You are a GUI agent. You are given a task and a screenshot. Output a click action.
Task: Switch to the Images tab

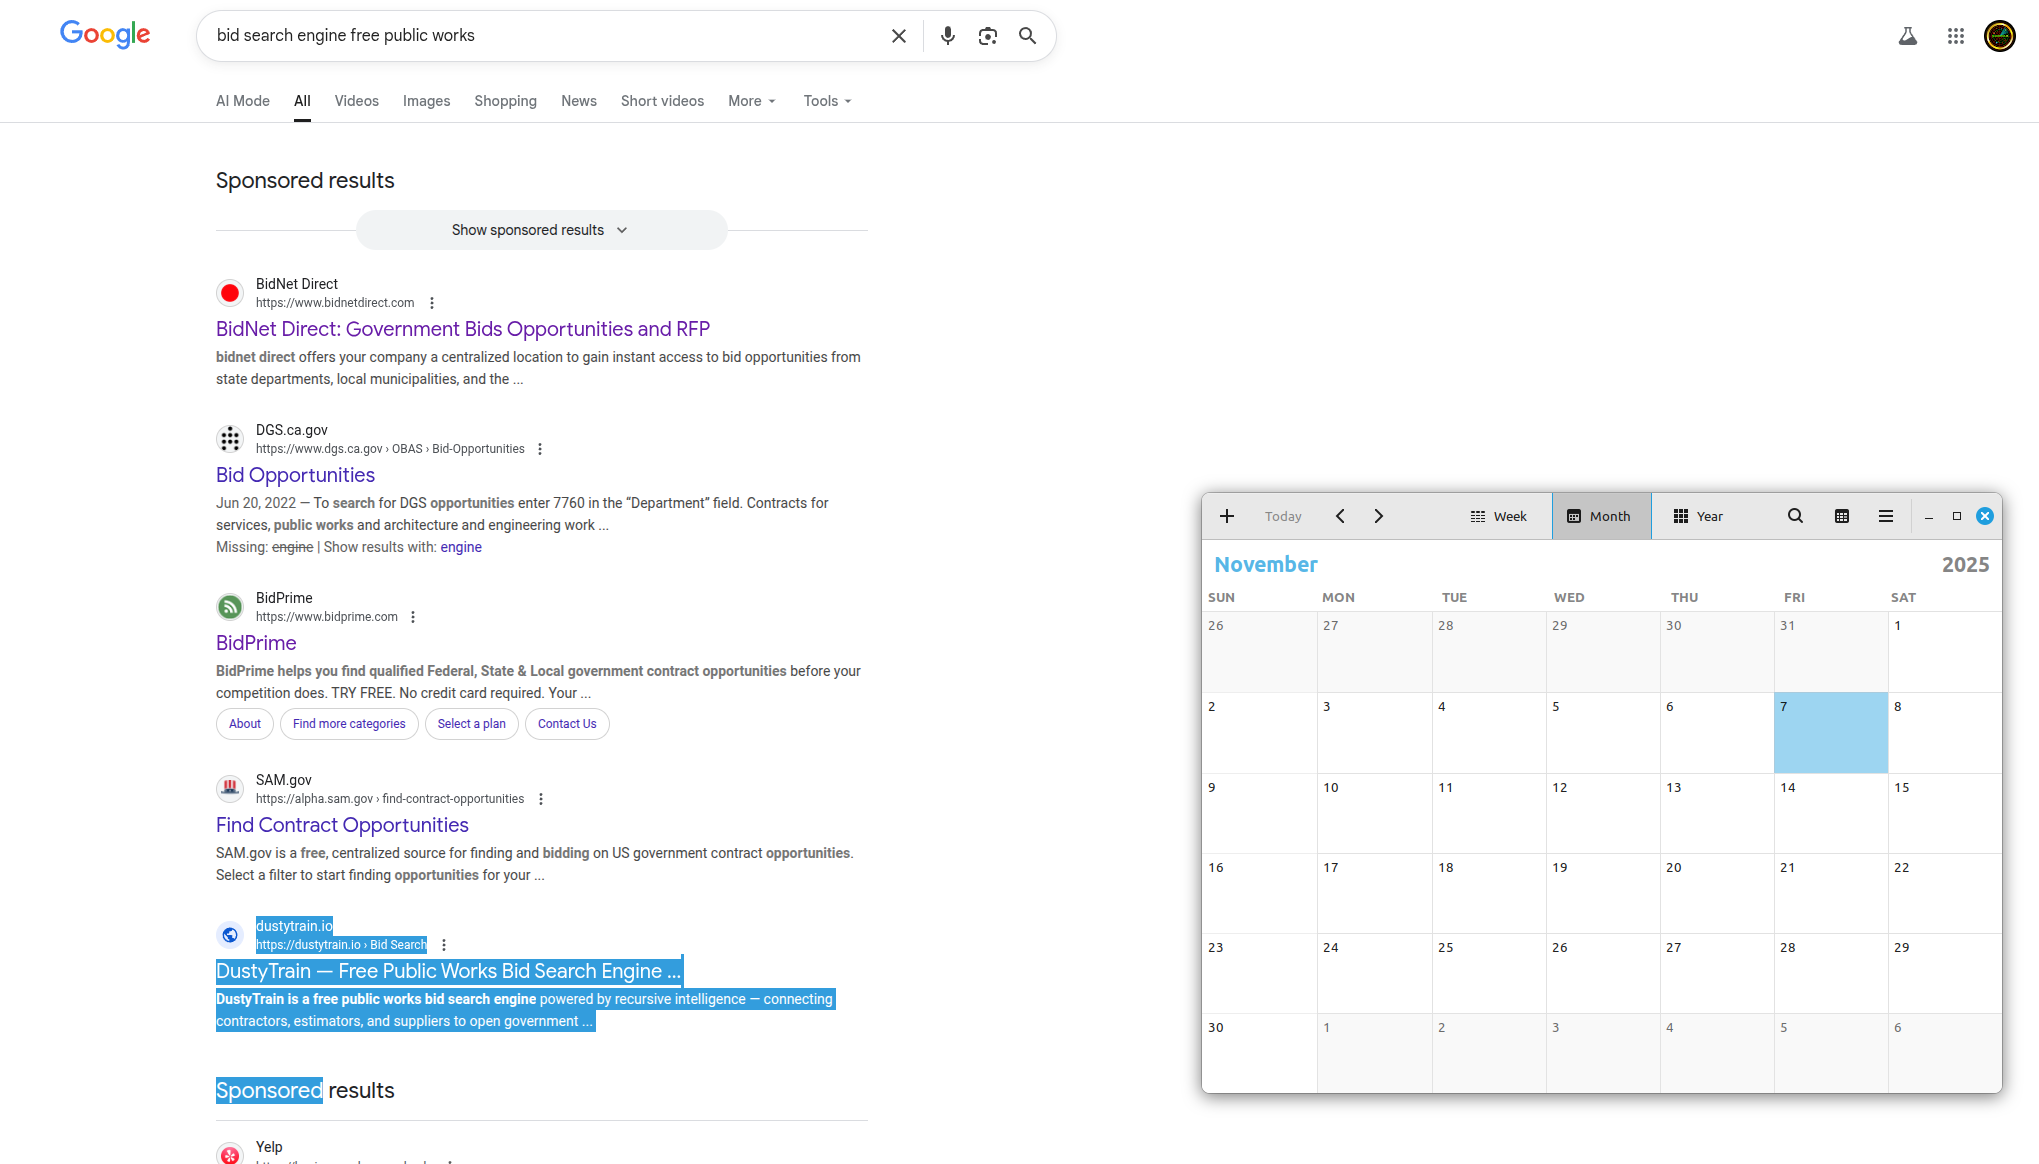(x=426, y=101)
